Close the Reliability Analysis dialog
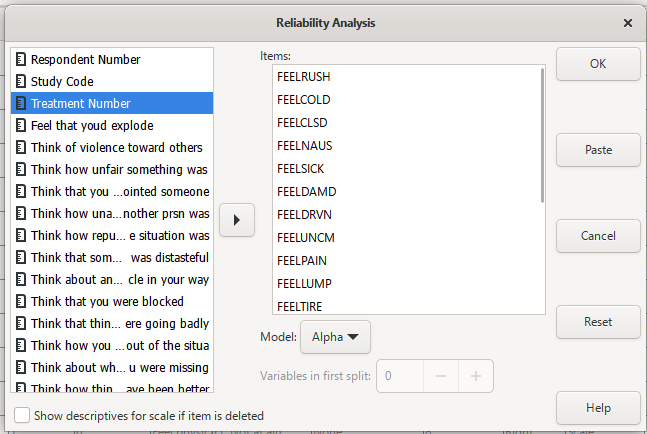Viewport: 647px width, 434px height. (628, 23)
